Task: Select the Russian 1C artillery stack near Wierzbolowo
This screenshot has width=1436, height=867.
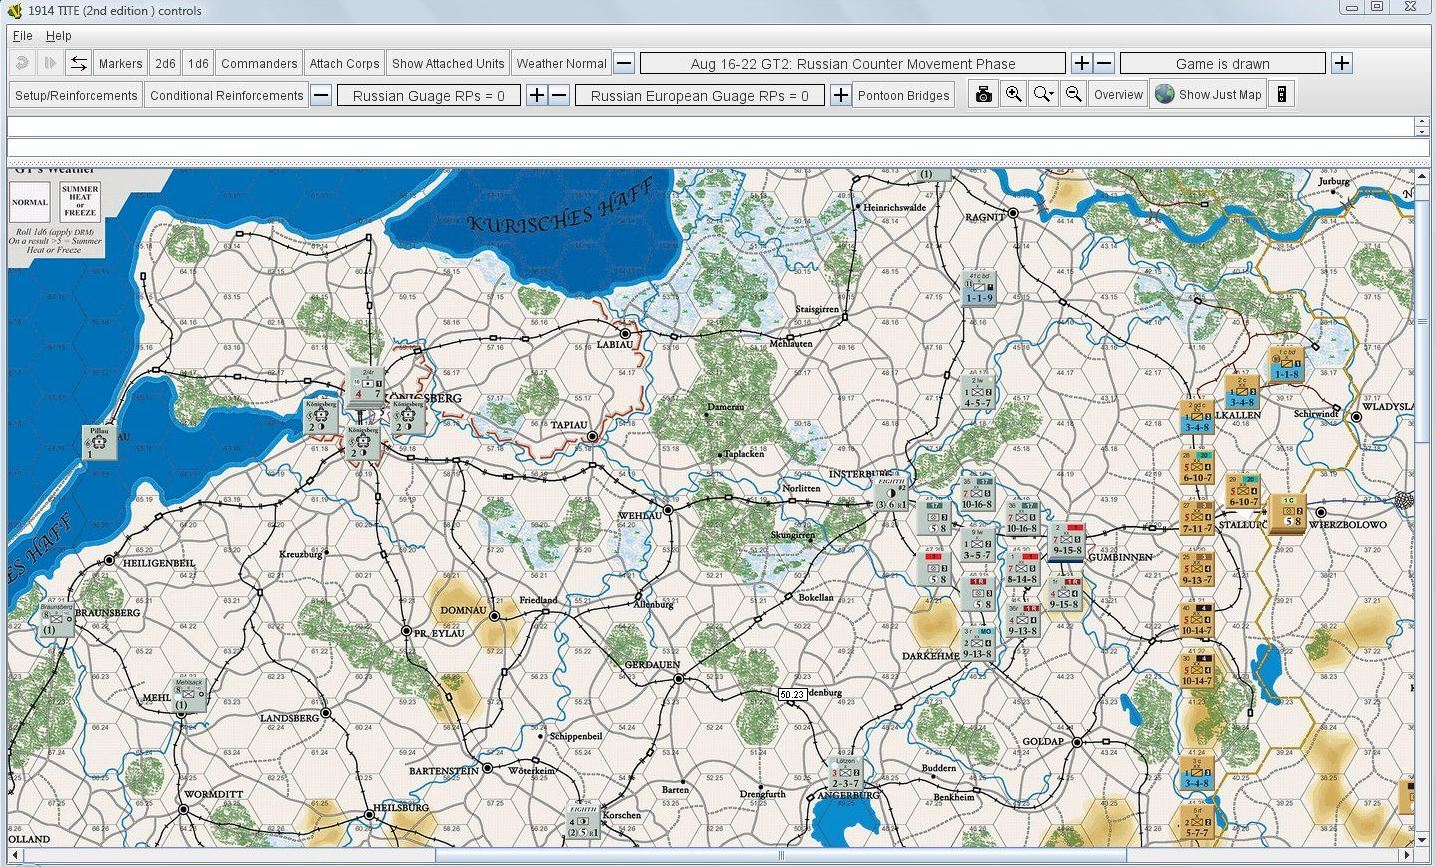Action: pos(1287,512)
